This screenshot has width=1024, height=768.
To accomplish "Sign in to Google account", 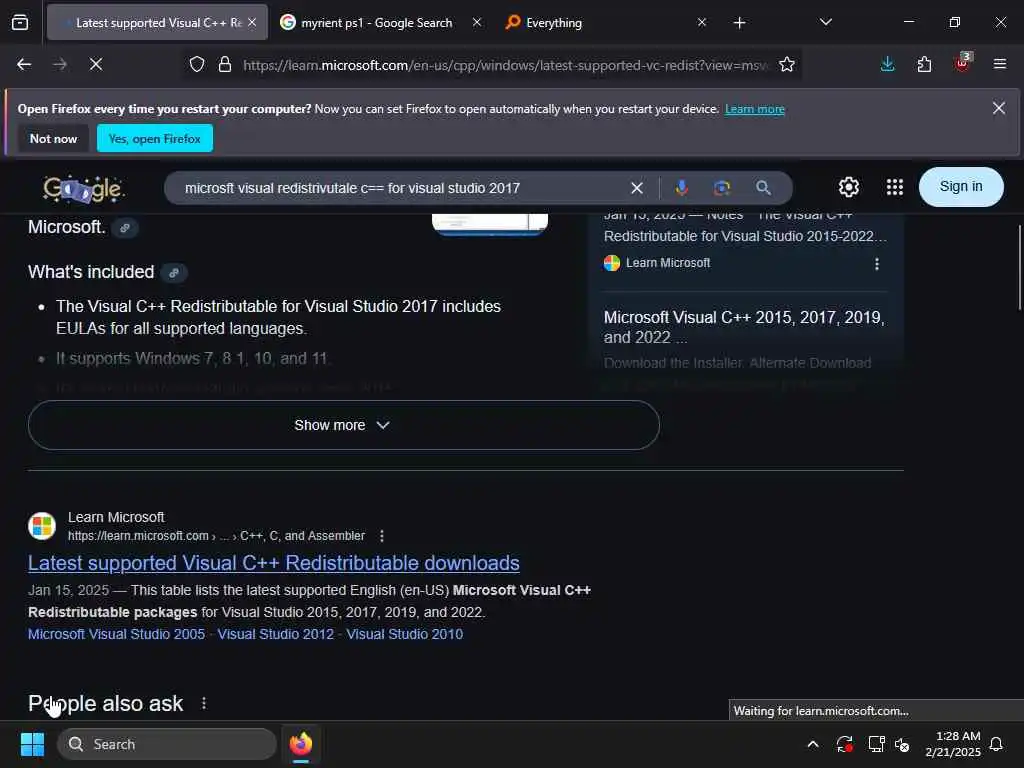I will 961,187.
